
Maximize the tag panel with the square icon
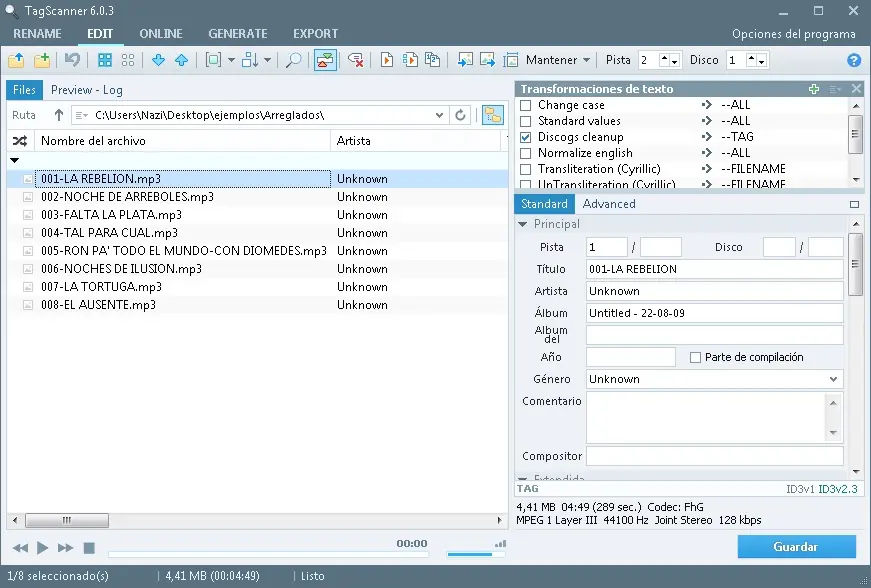854,204
